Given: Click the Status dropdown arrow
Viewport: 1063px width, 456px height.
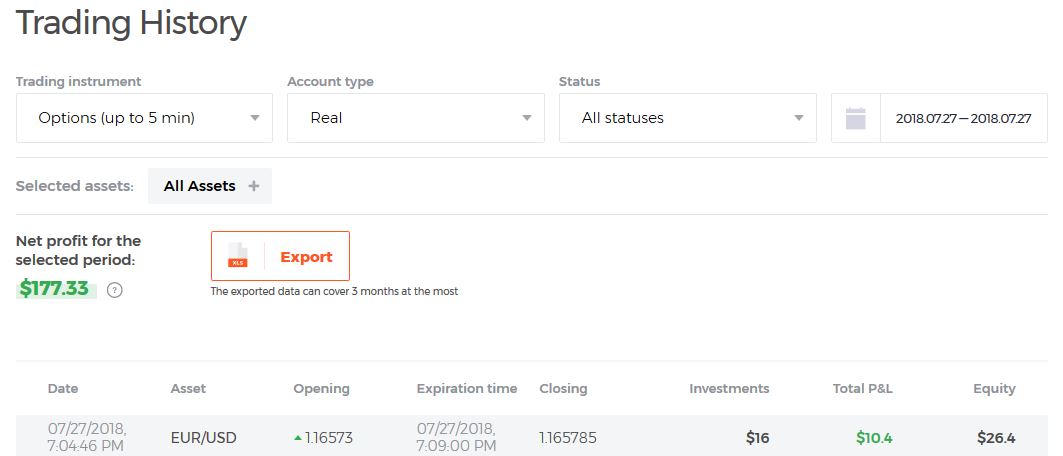Looking at the screenshot, I should [799, 118].
